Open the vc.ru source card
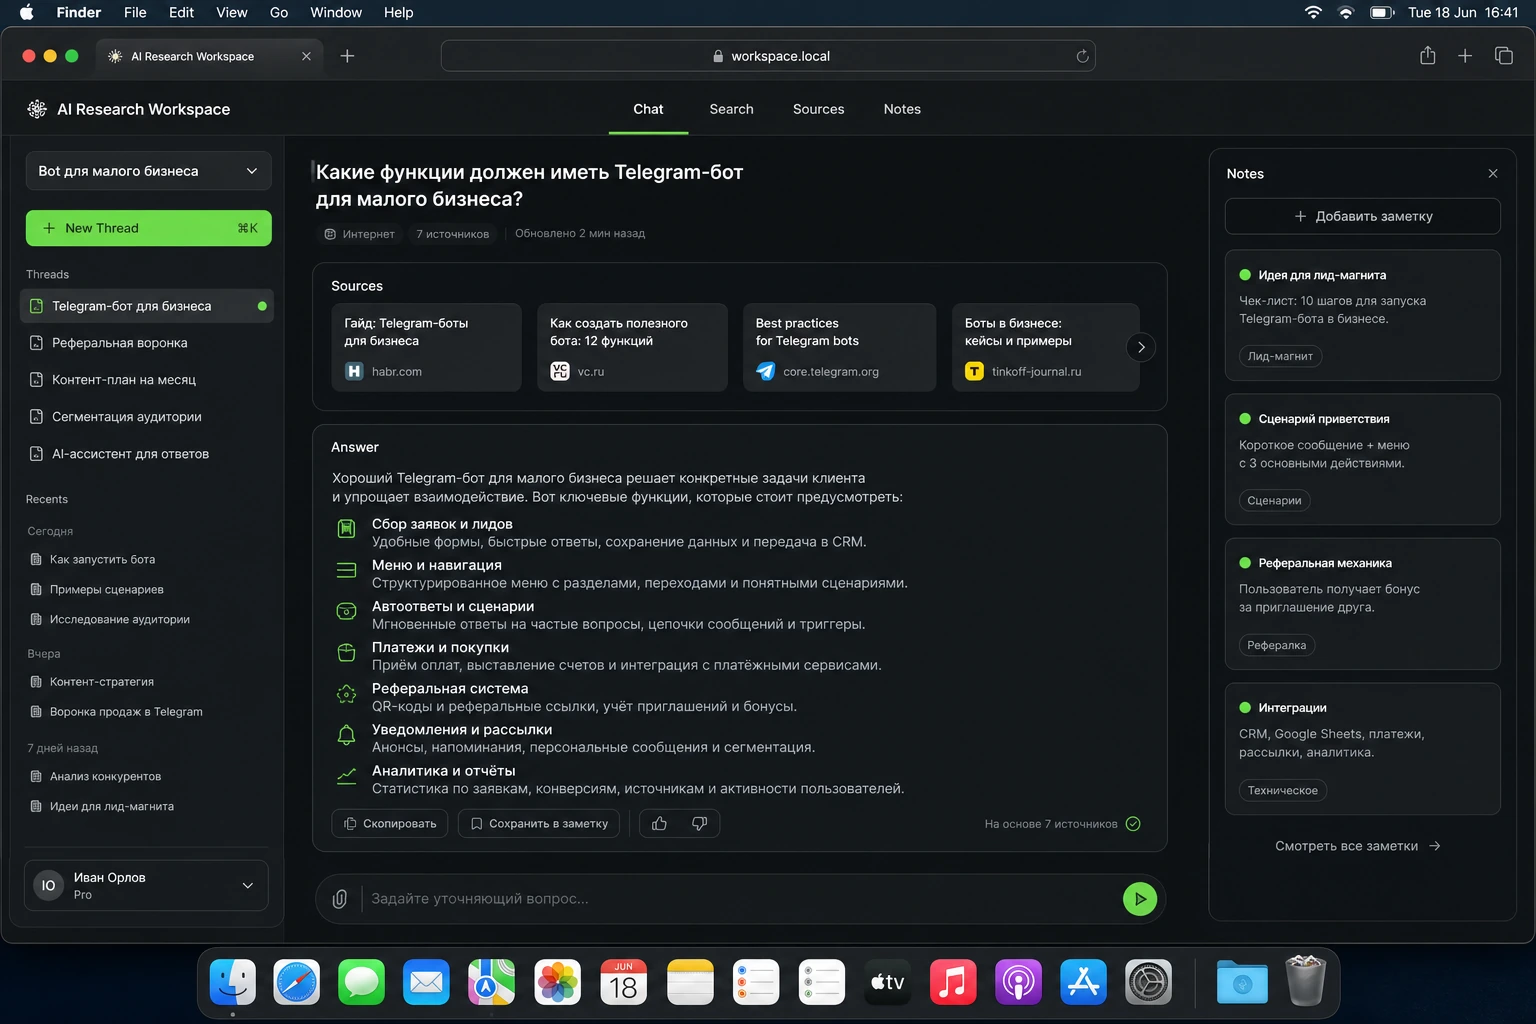Screen dimensions: 1536x1024 [x=632, y=347]
